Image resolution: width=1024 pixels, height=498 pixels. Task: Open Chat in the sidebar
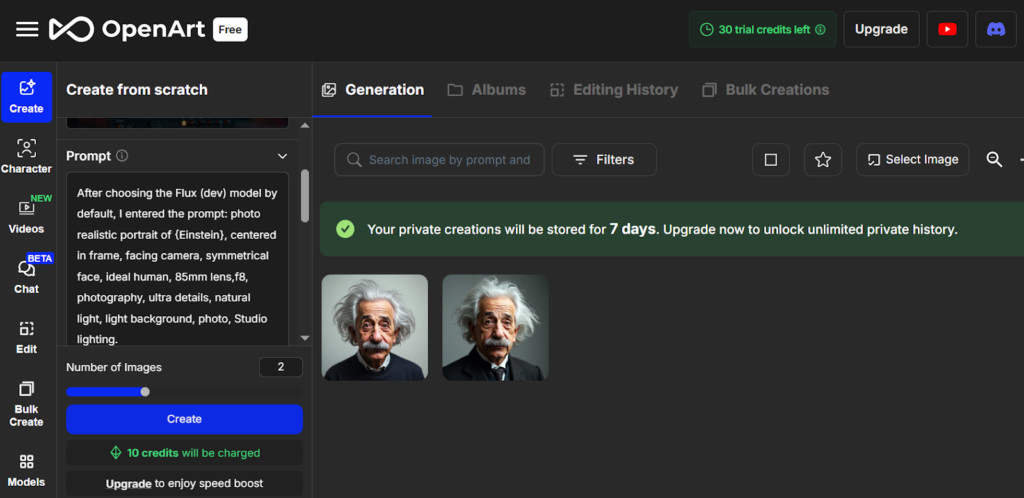[x=26, y=277]
